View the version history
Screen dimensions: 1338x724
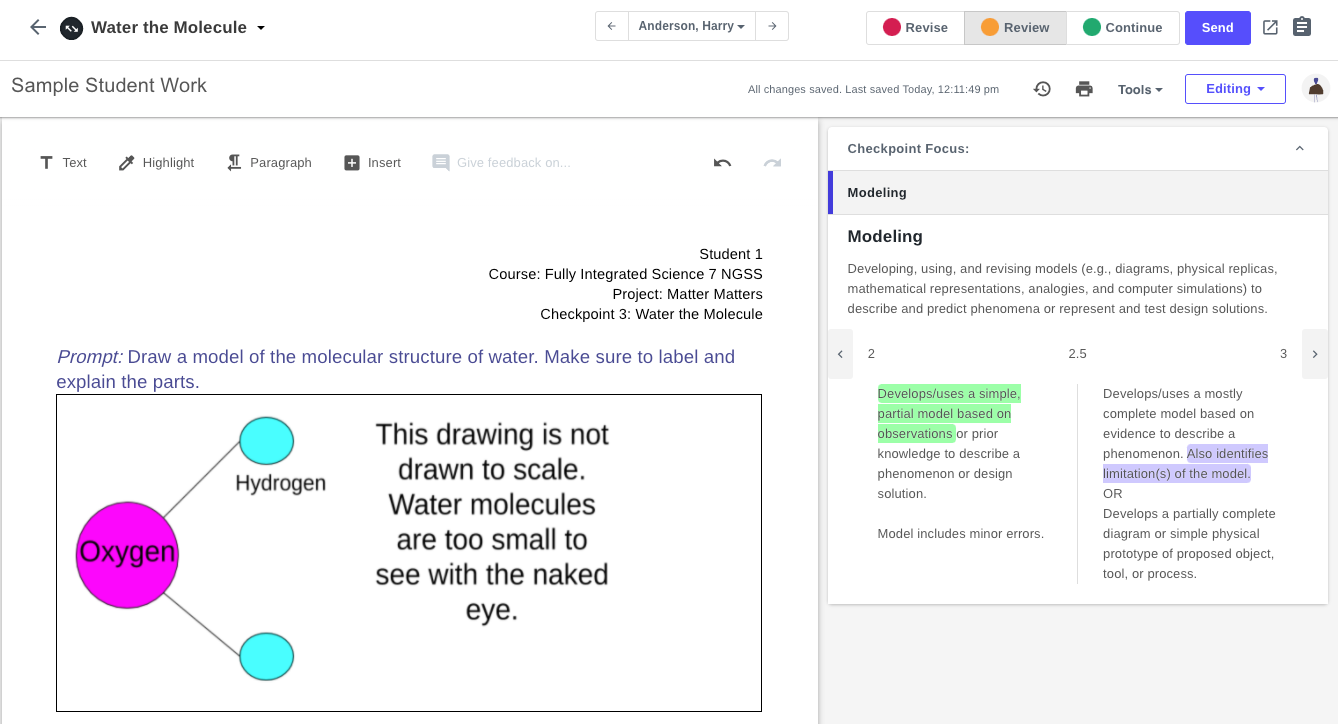[x=1042, y=89]
